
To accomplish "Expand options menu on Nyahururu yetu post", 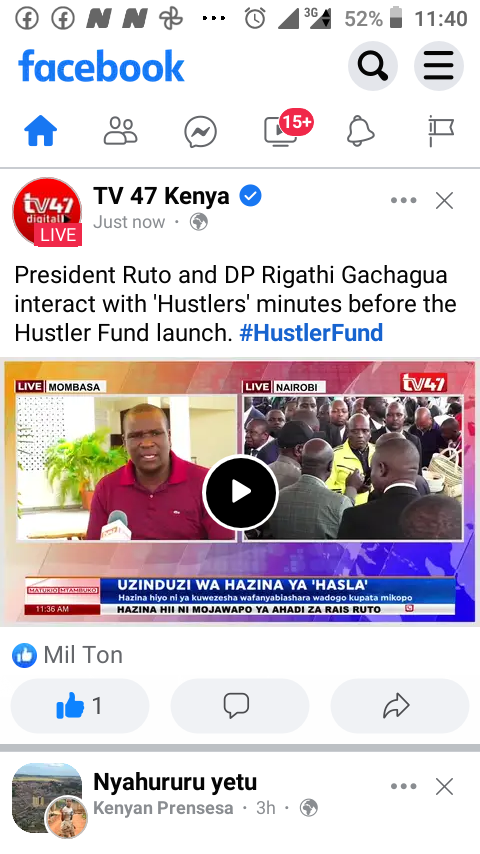I will click(x=404, y=786).
